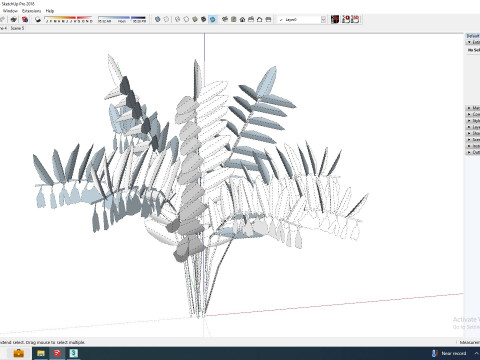Enable Back Edges face style
This screenshot has width=480, height=360.
click(166, 19)
